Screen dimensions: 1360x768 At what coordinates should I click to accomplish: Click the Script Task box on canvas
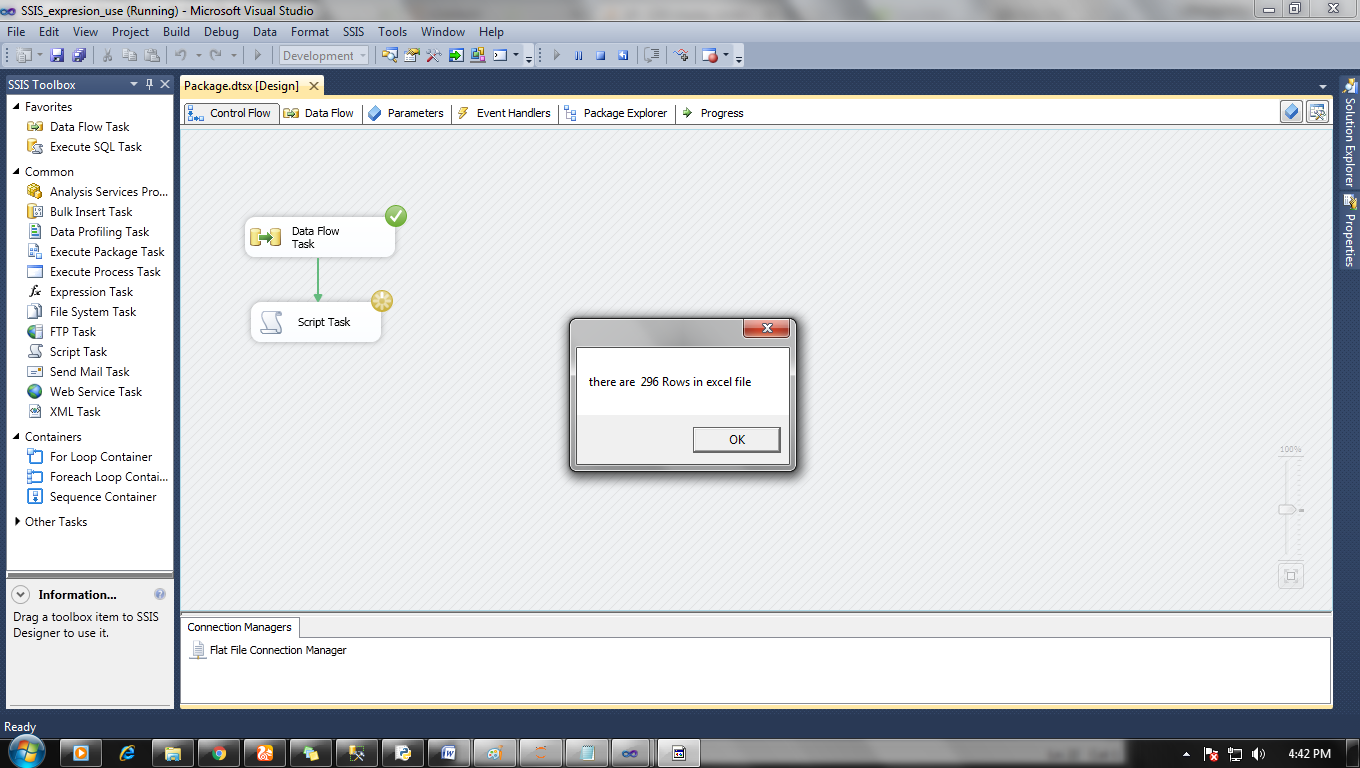(x=316, y=322)
